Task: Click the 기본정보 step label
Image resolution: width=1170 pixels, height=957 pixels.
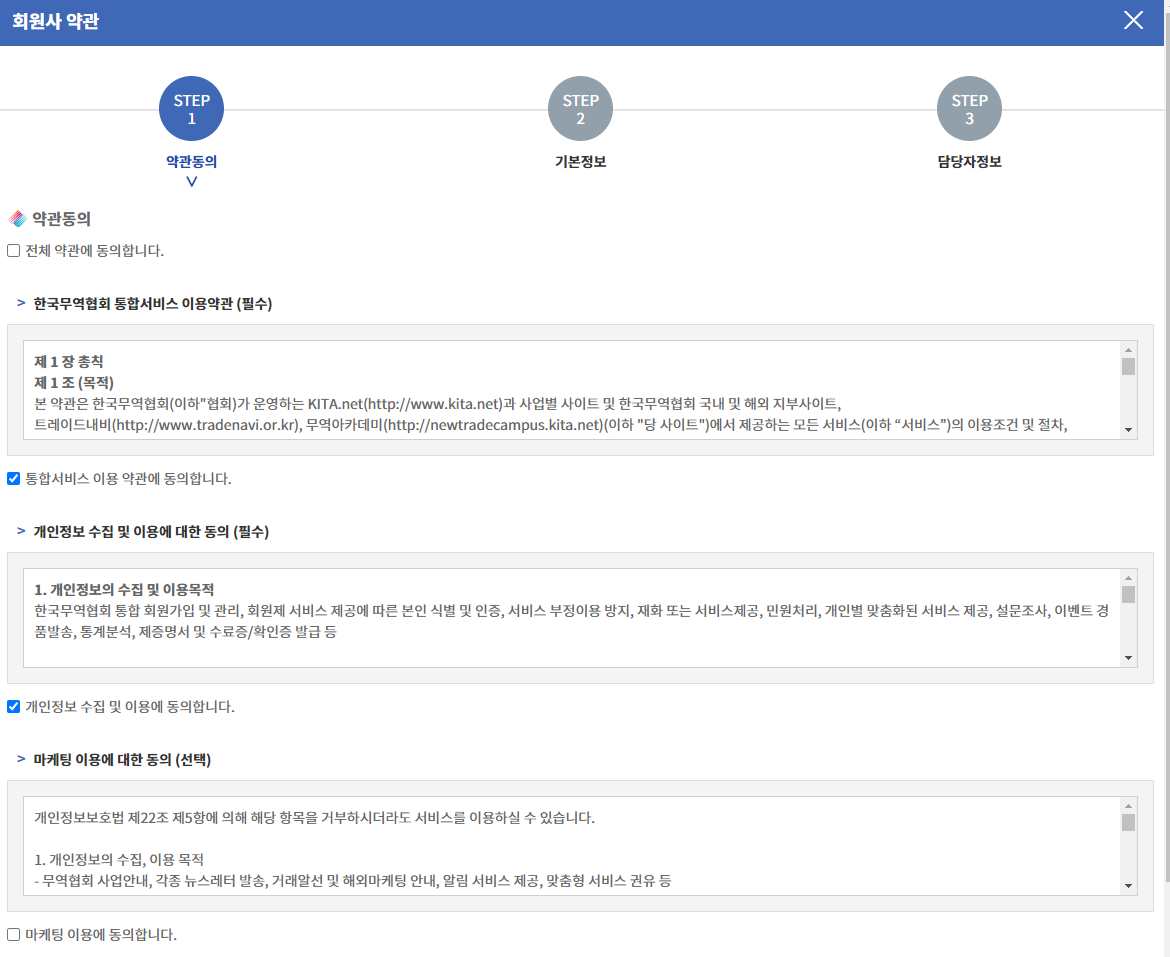Action: pos(581,161)
